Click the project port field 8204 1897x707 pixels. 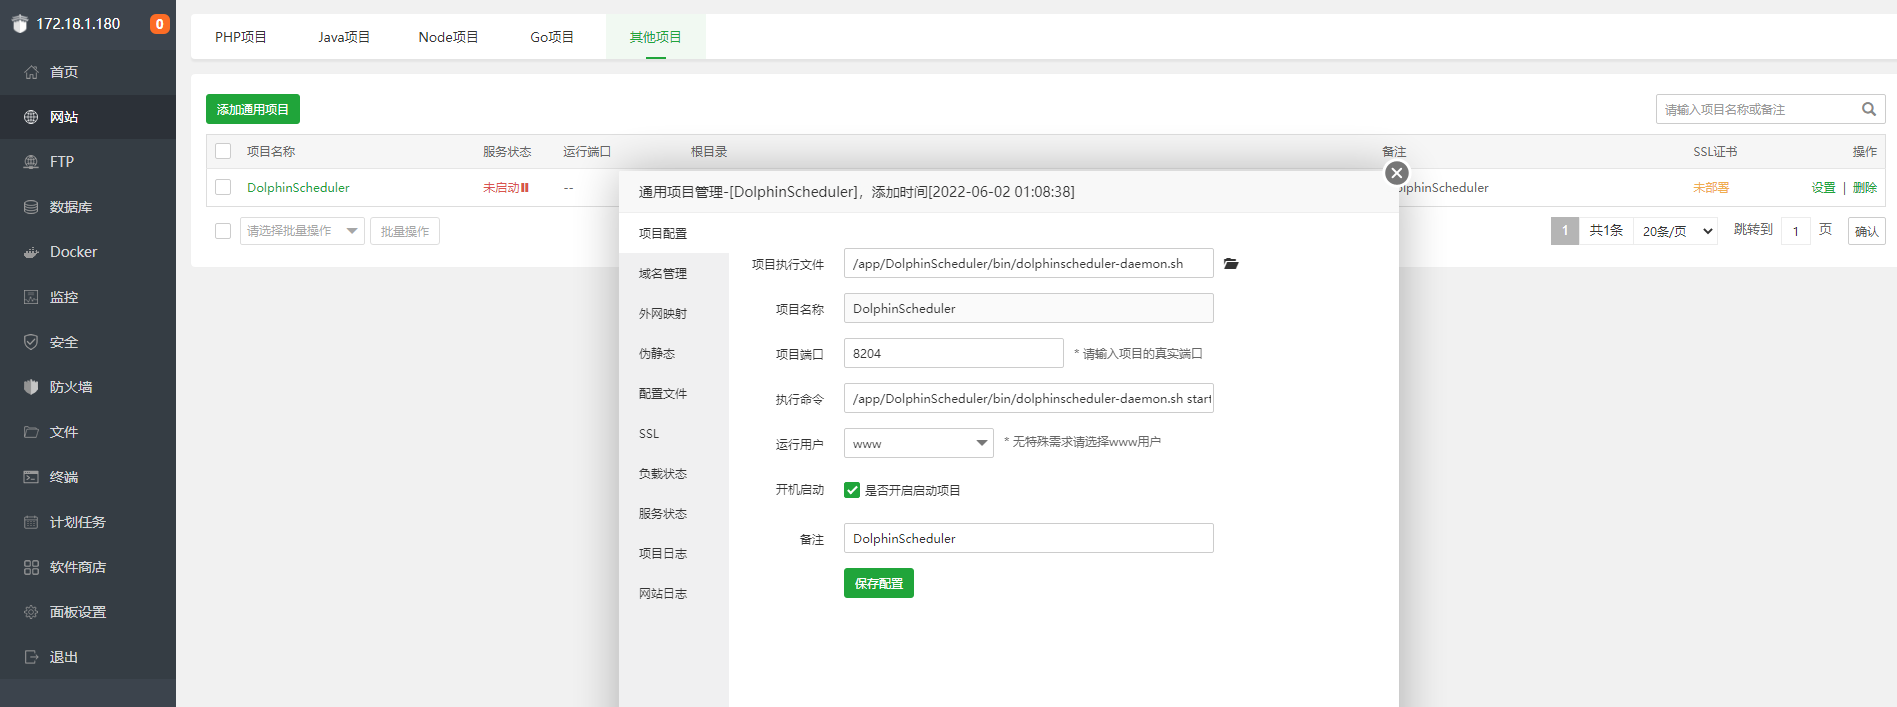pos(954,353)
